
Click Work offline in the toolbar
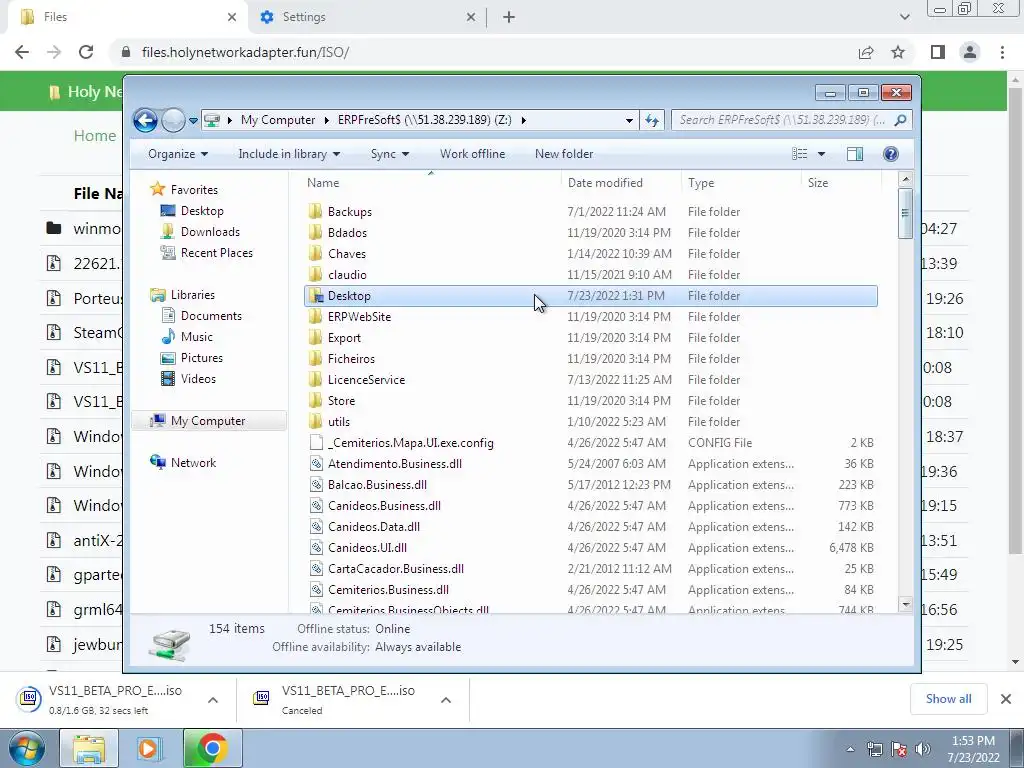click(x=472, y=154)
